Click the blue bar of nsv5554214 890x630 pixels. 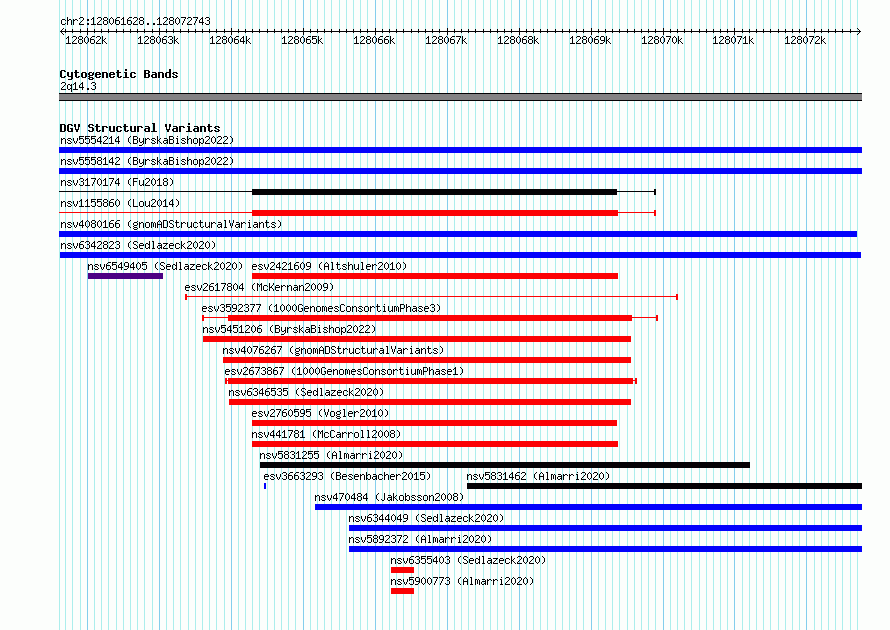pyautogui.click(x=460, y=150)
